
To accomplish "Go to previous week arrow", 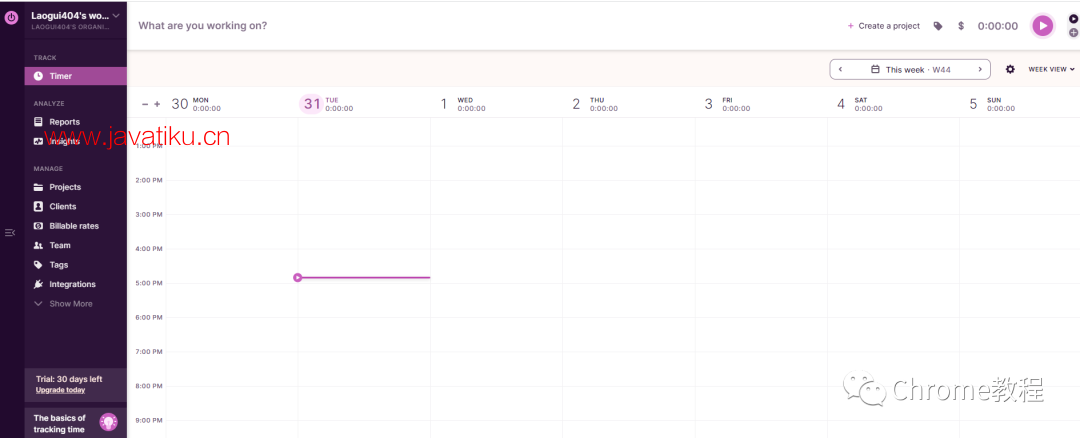I will coord(840,70).
